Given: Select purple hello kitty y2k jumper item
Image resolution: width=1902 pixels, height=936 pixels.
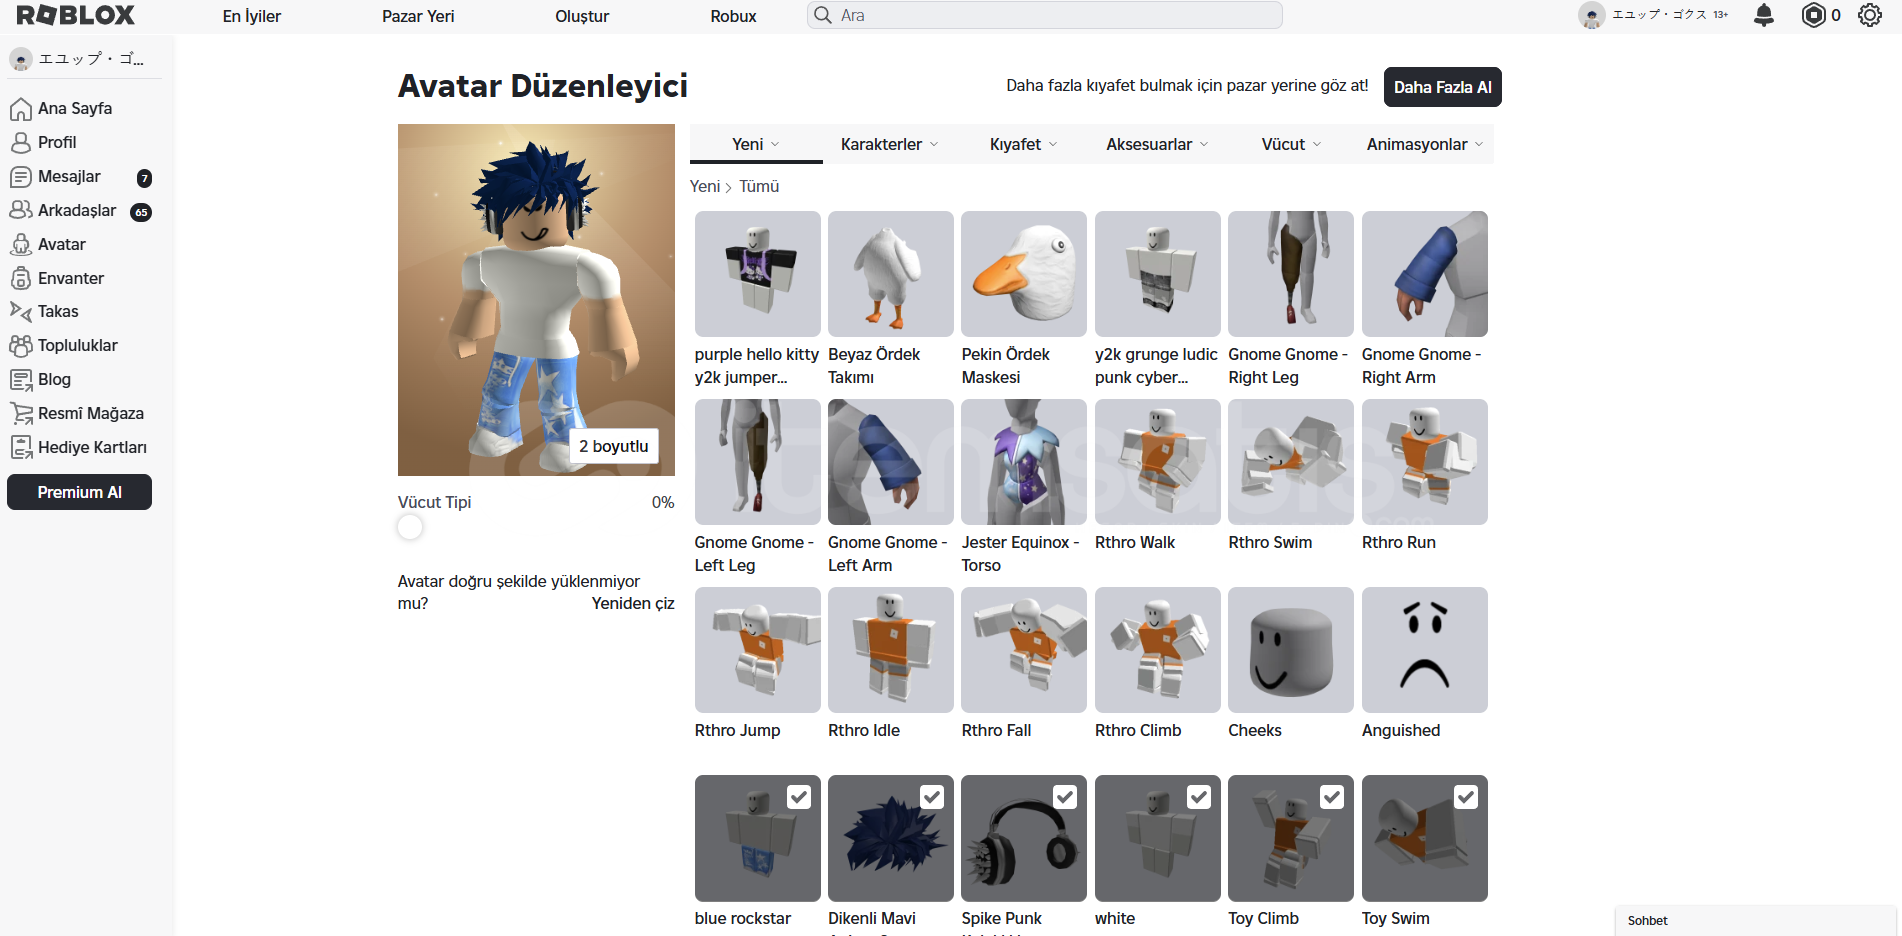Looking at the screenshot, I should tap(757, 274).
